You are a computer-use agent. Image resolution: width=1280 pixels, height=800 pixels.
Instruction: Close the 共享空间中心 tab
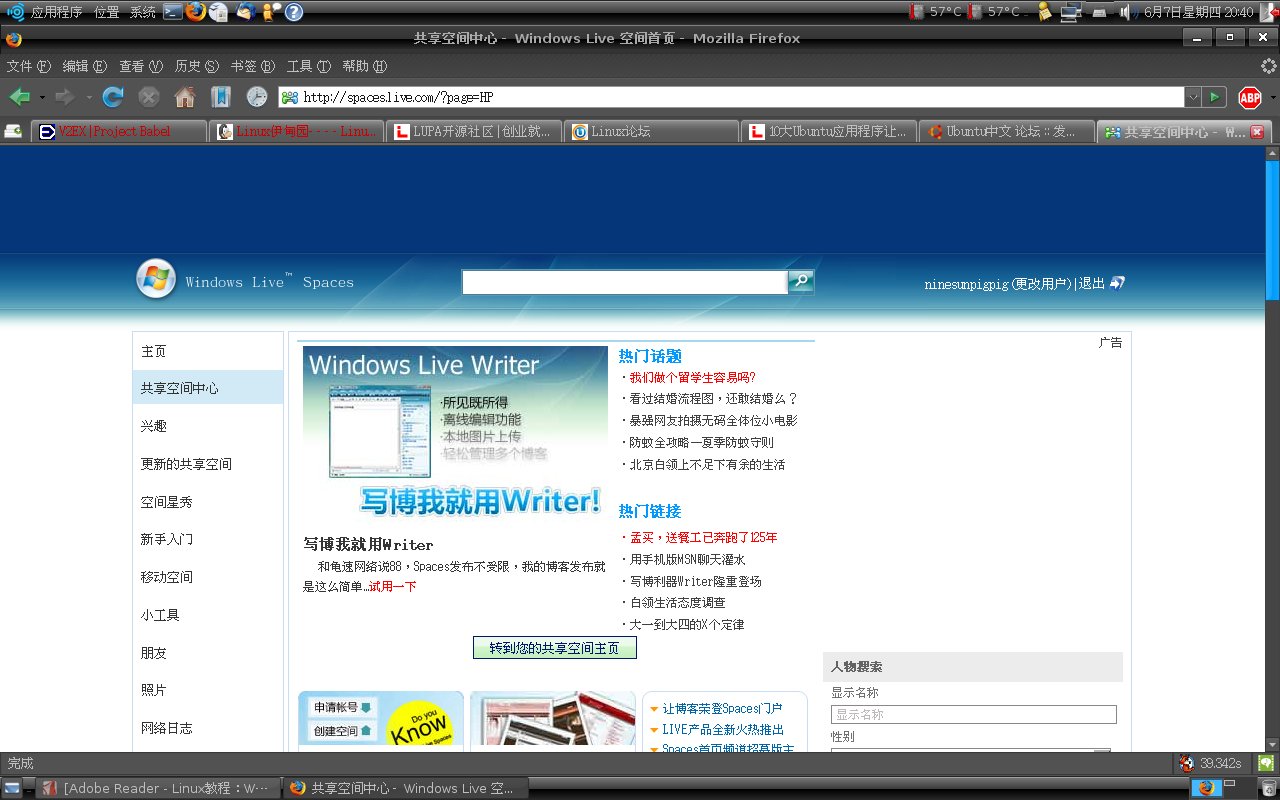pos(1257,132)
